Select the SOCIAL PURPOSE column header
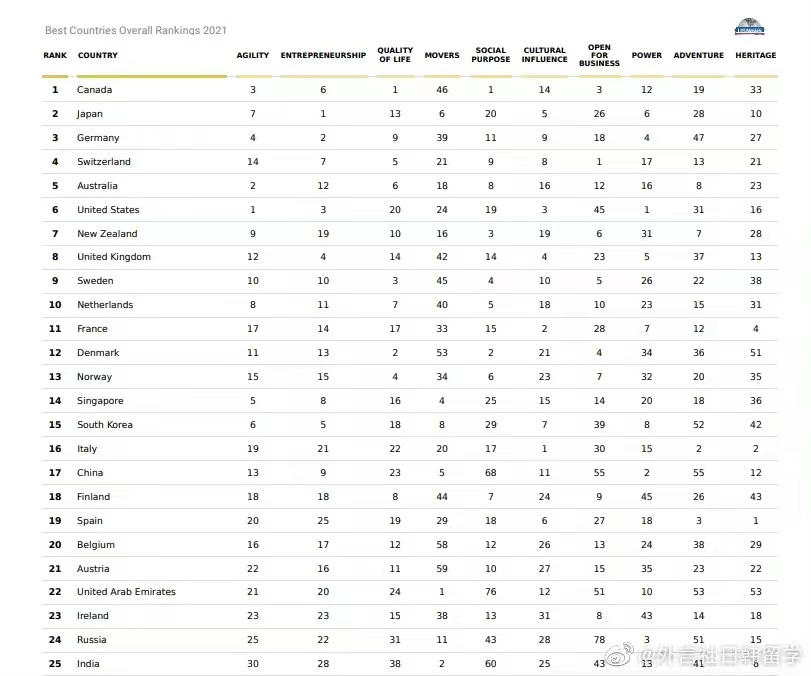The width and height of the screenshot is (811, 676). coord(491,55)
